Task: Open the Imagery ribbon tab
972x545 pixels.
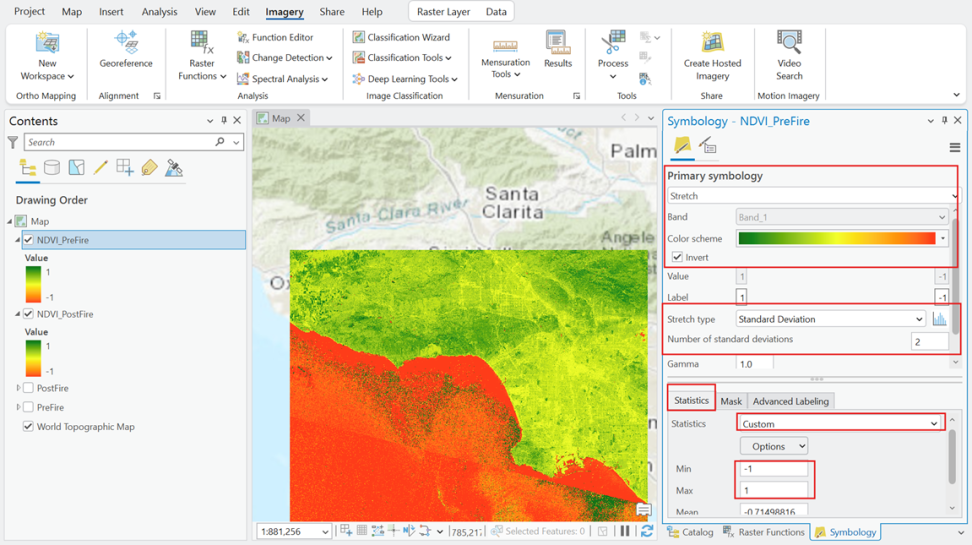Action: 285,12
